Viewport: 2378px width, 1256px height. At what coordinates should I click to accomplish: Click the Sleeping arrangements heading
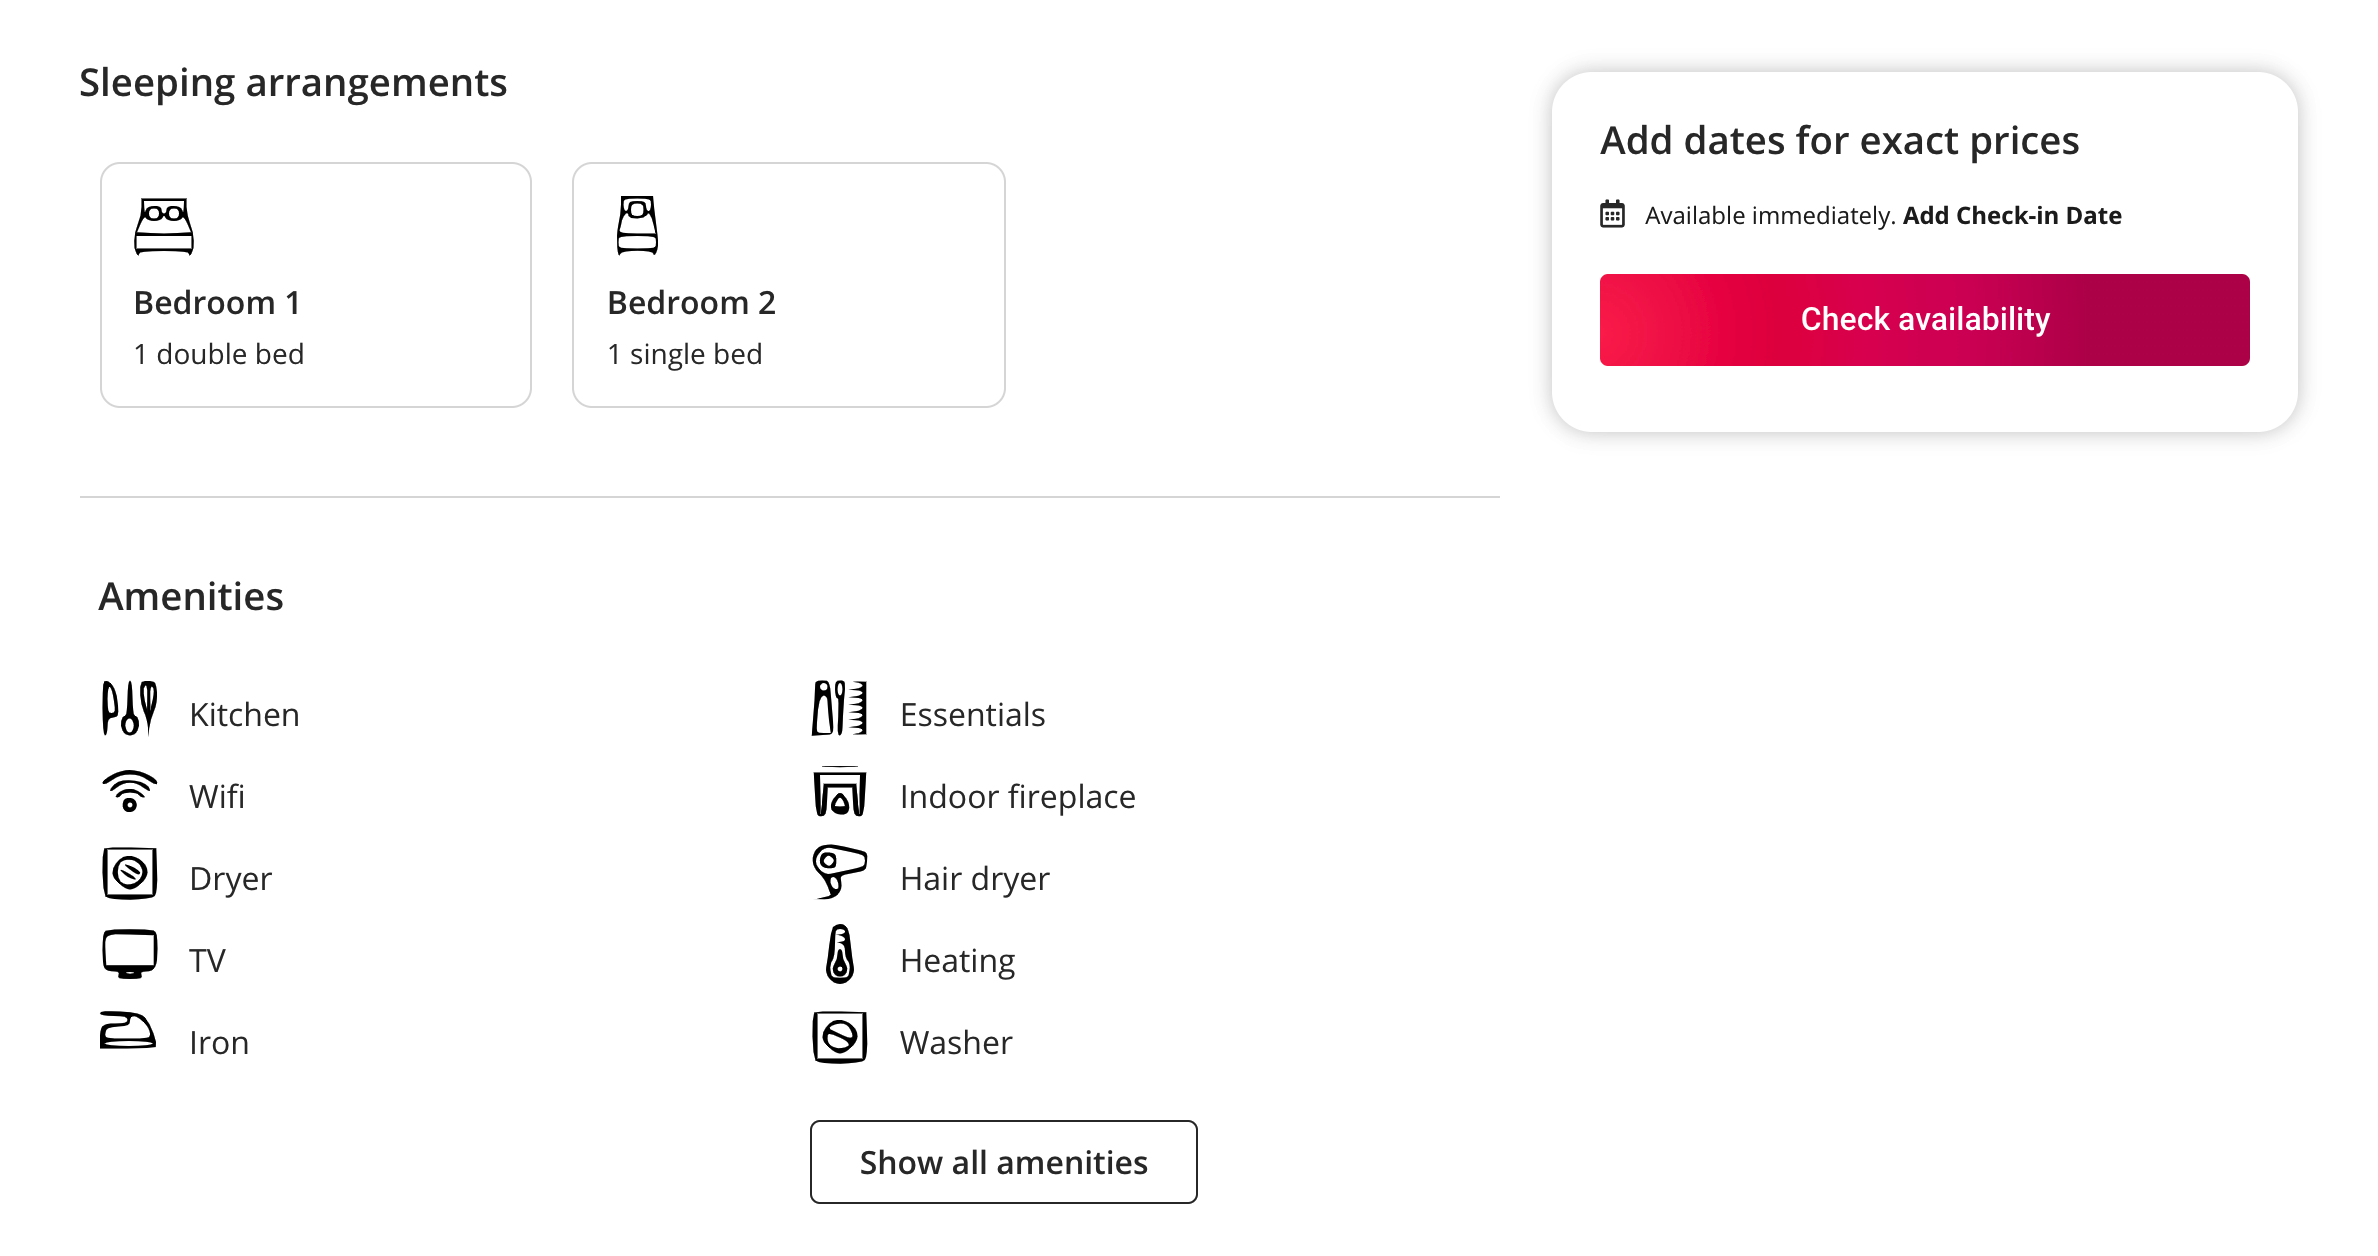[293, 82]
